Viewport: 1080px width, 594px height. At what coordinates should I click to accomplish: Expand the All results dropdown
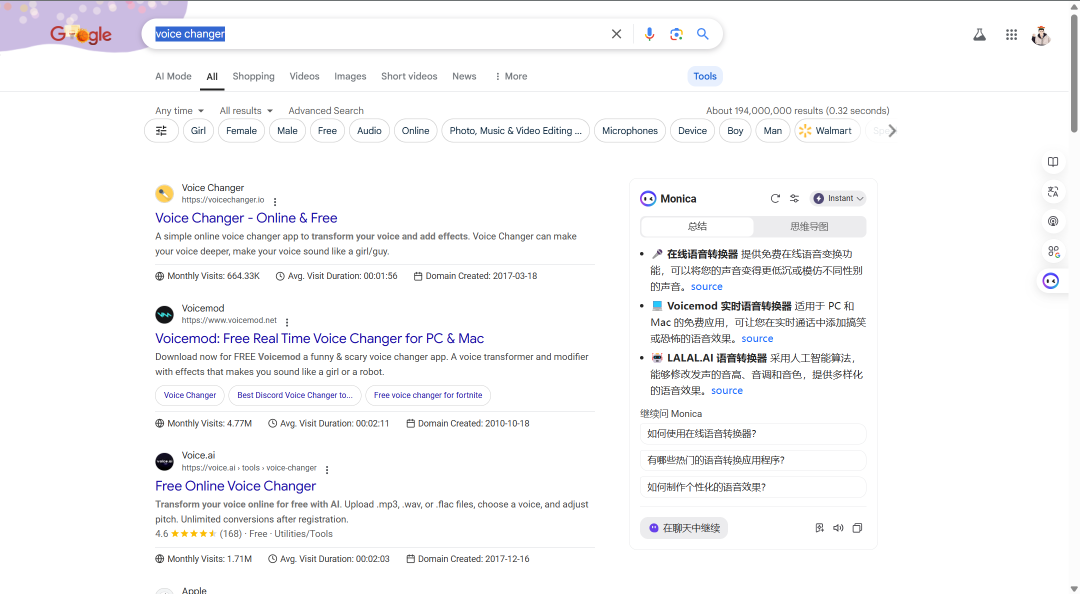pyautogui.click(x=247, y=110)
